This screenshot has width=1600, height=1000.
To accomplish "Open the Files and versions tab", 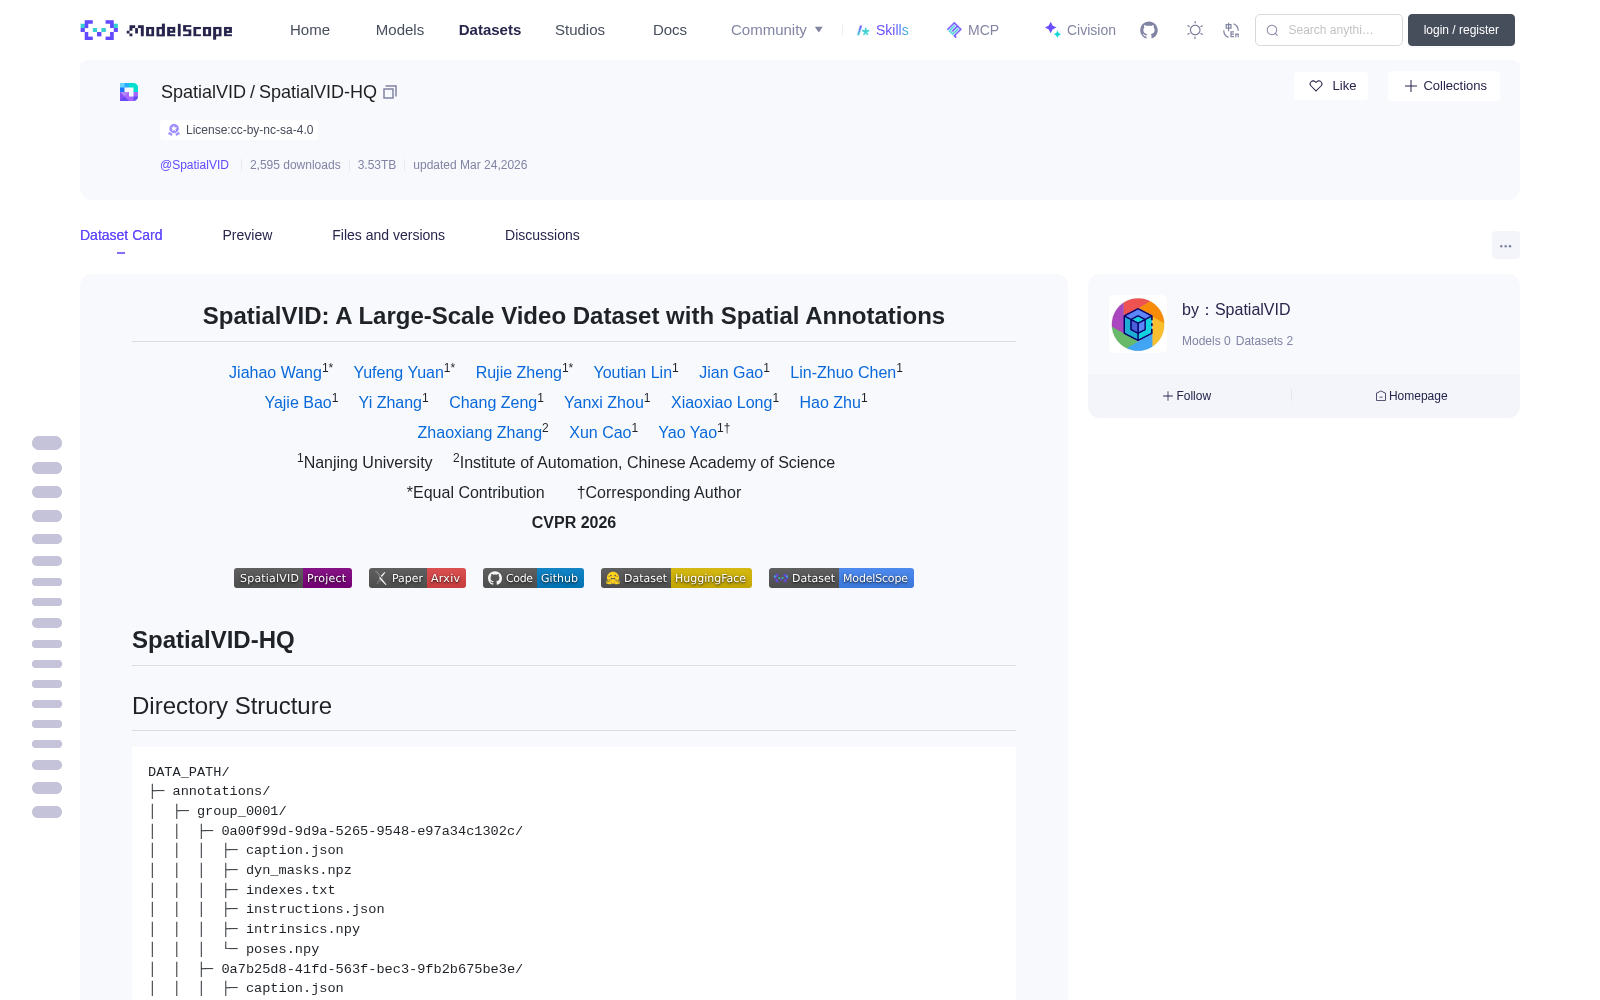I will point(388,235).
